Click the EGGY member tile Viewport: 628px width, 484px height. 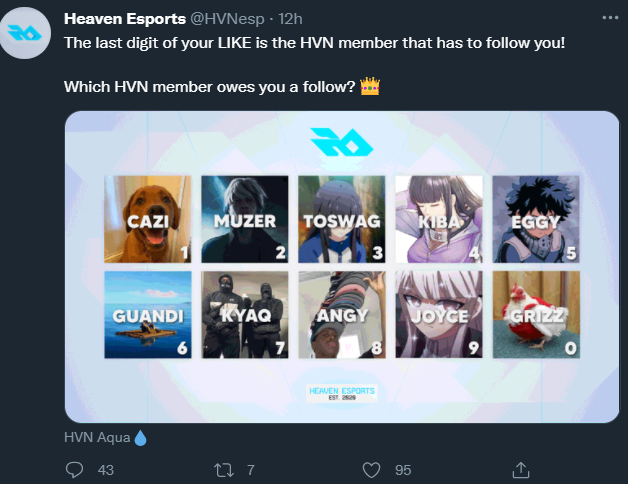(x=536, y=219)
